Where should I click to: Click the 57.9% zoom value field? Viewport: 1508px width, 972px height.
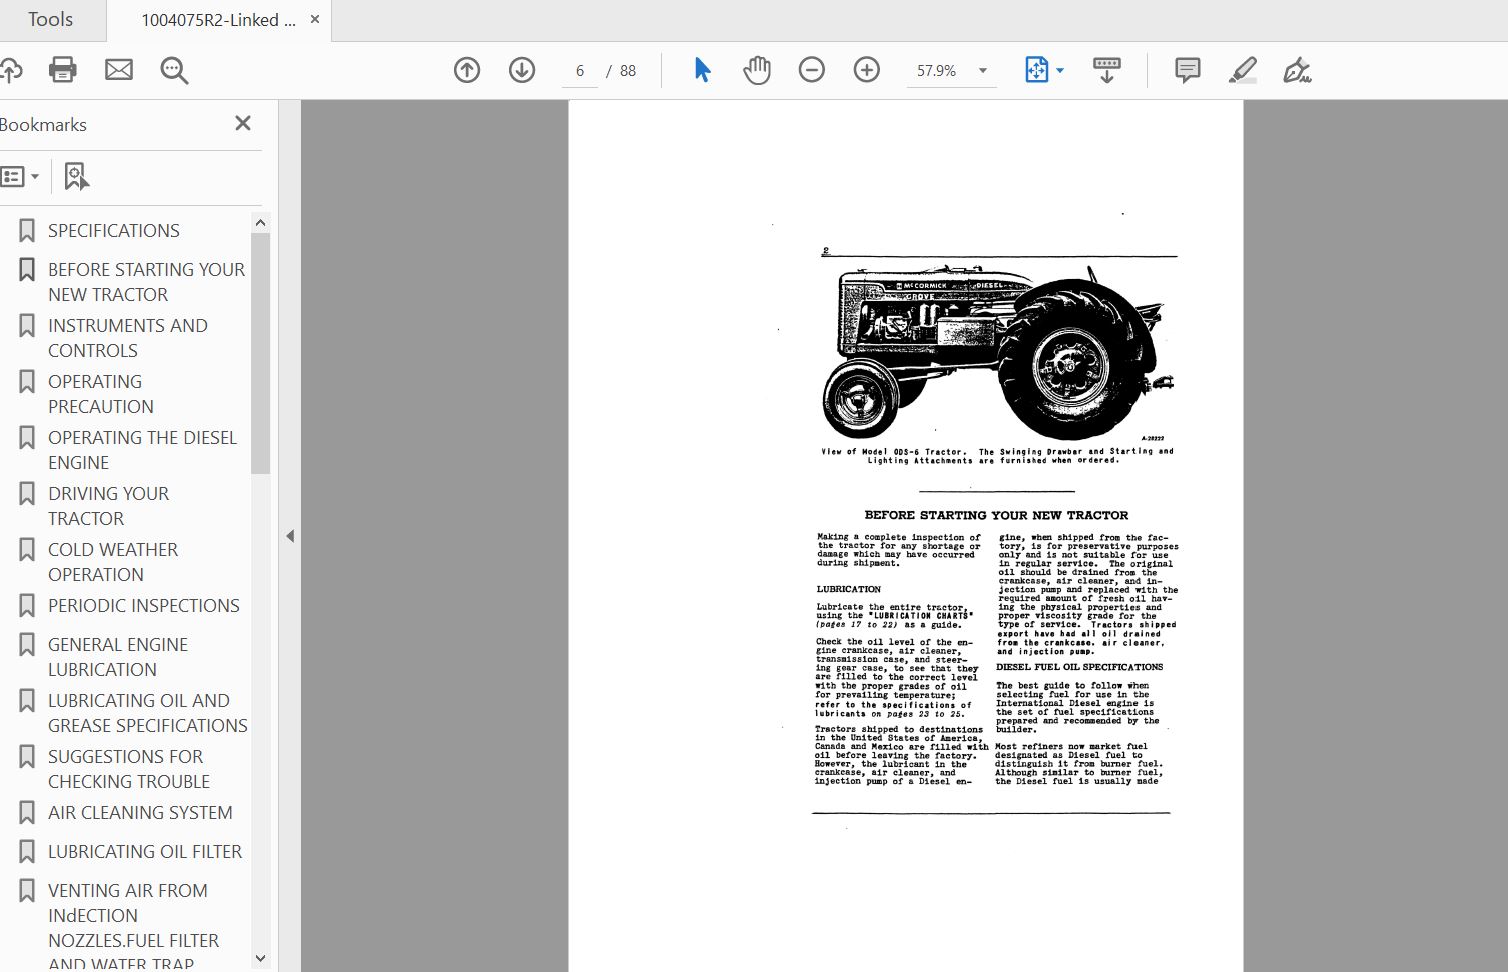click(x=937, y=71)
